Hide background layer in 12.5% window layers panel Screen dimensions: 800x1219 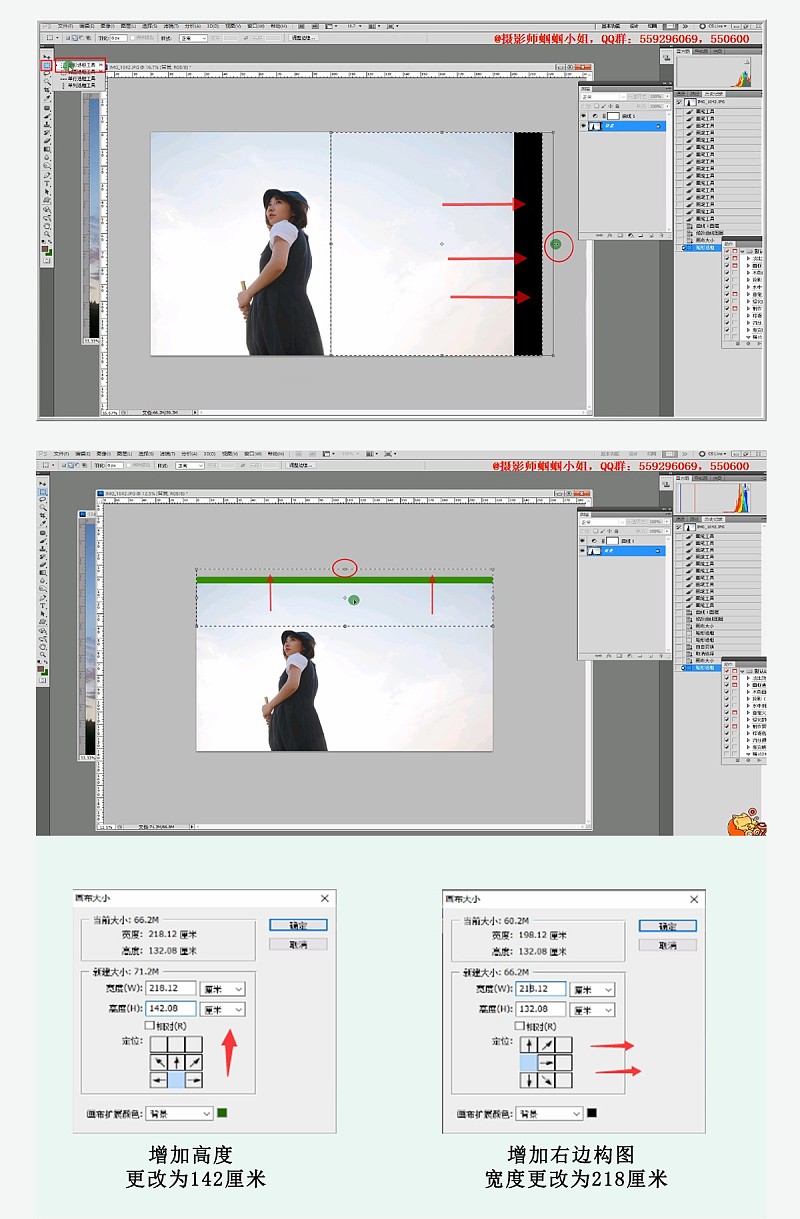582,550
